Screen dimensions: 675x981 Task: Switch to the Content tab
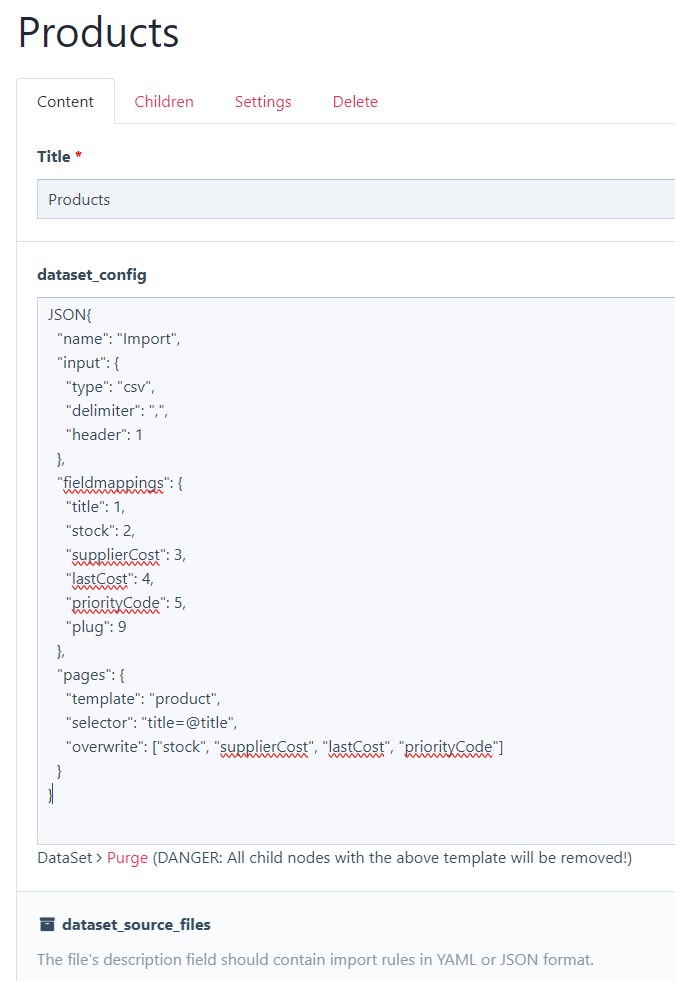click(65, 102)
